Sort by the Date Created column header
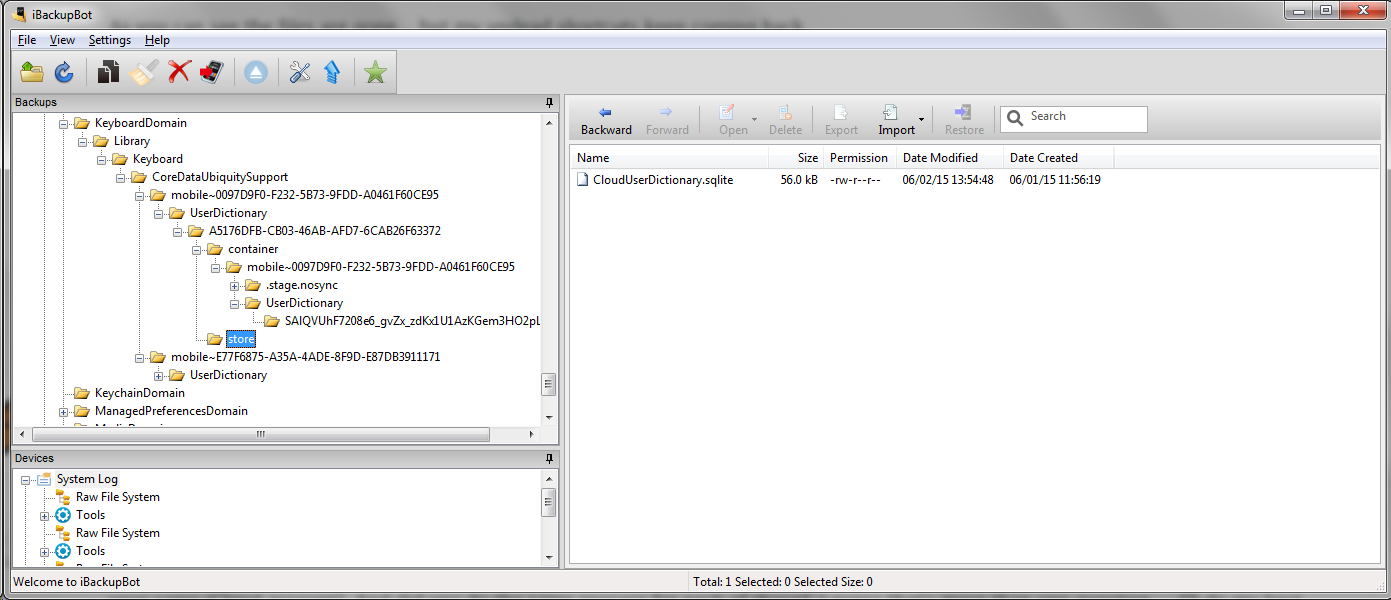Image resolution: width=1391 pixels, height=600 pixels. click(x=1058, y=158)
